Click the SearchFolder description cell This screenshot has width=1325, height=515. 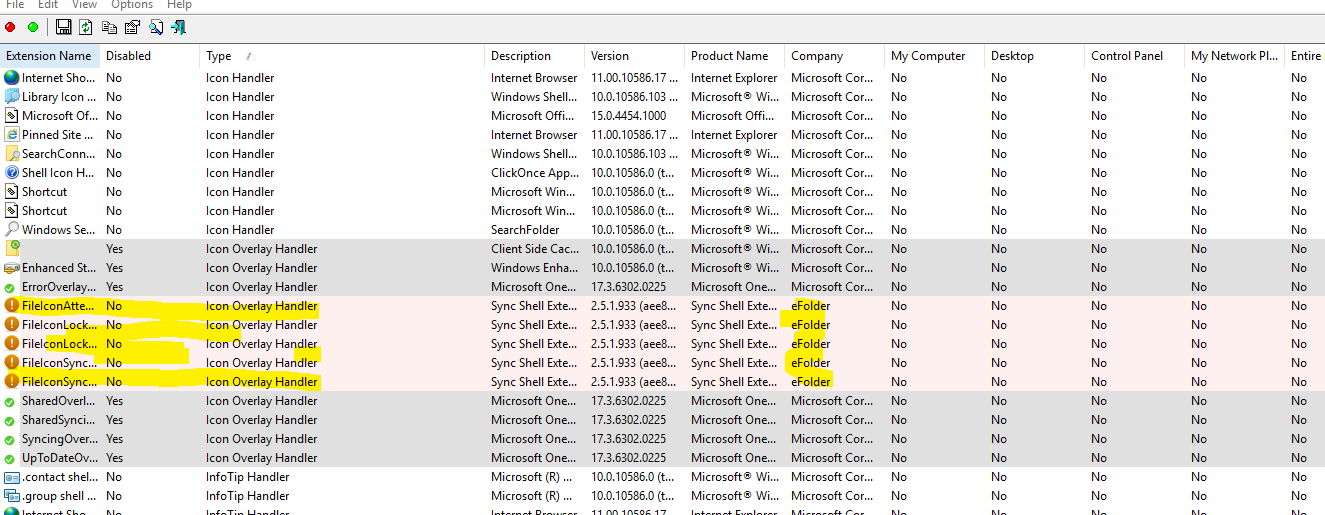click(523, 230)
